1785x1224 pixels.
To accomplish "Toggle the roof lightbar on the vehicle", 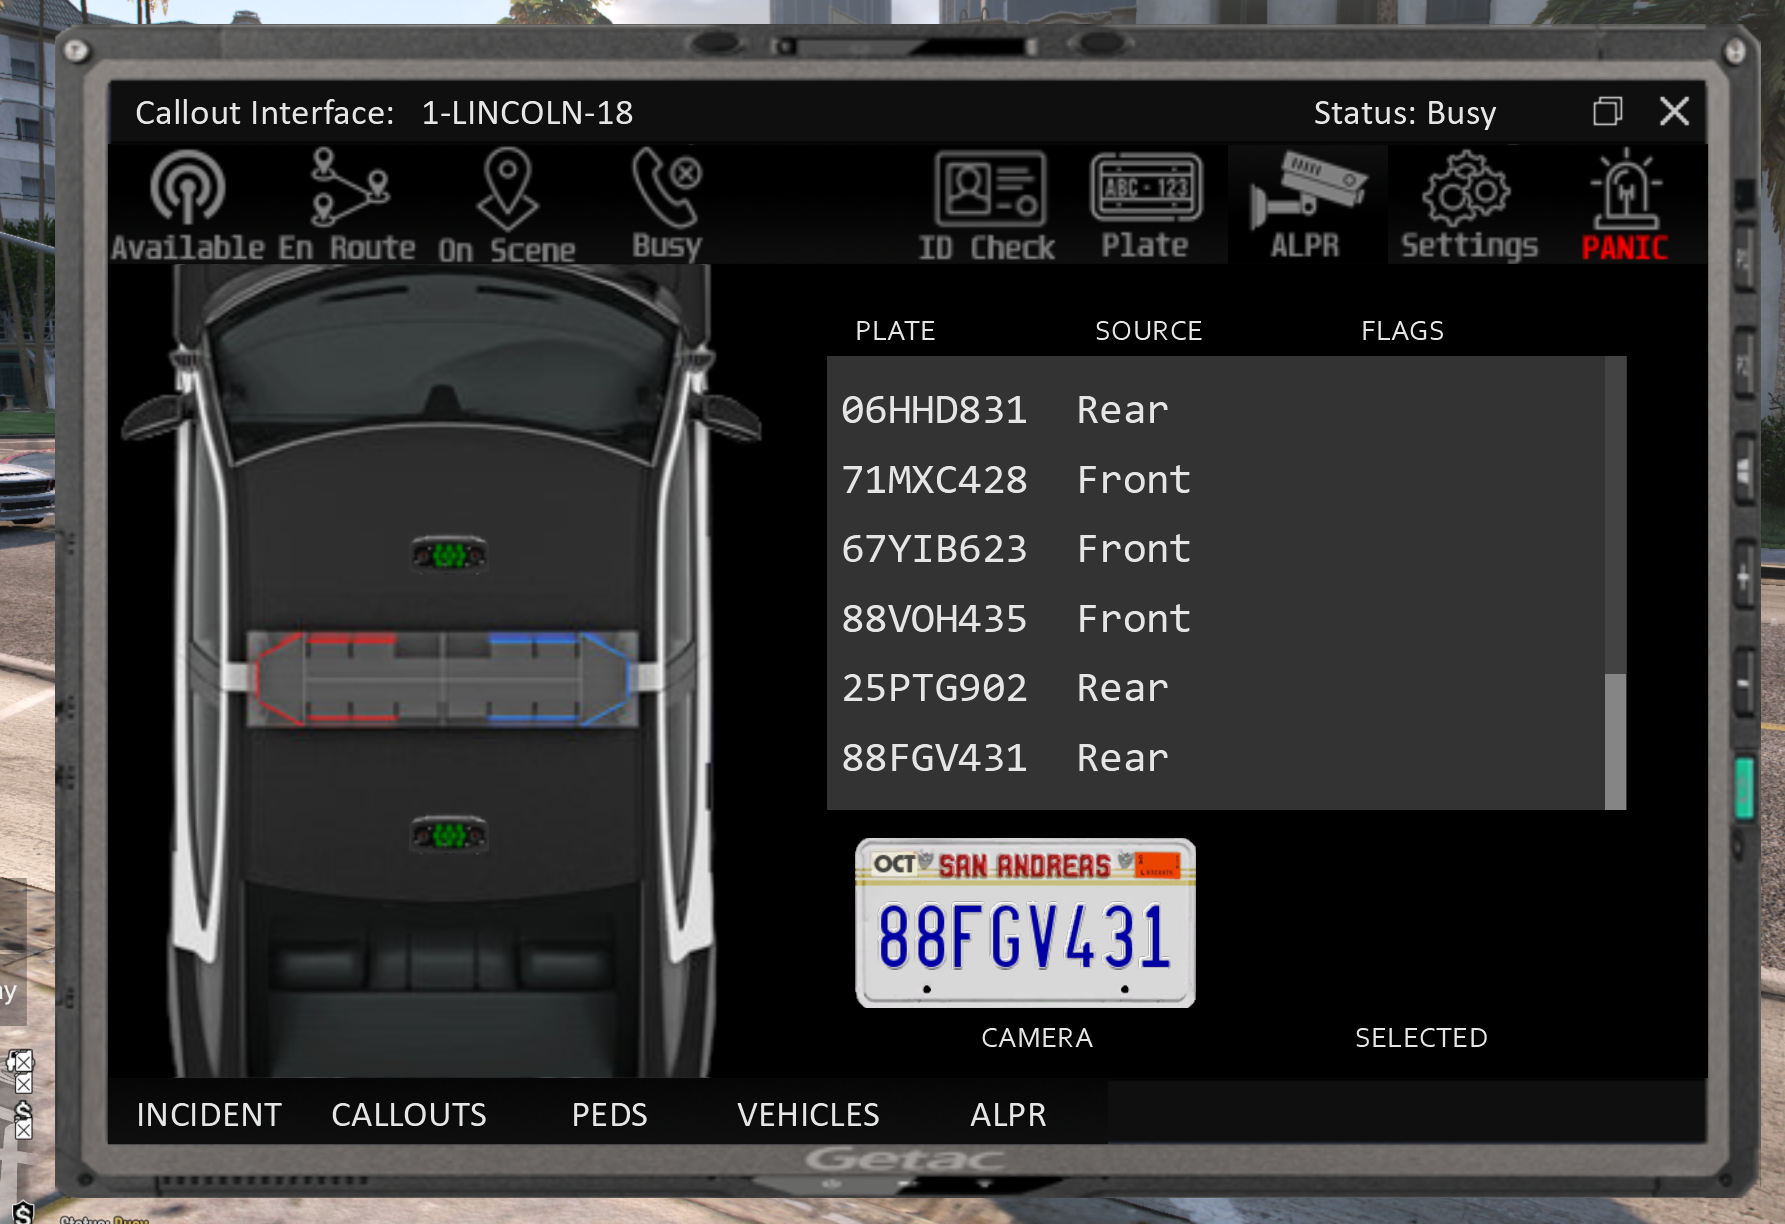I will pyautogui.click(x=442, y=677).
